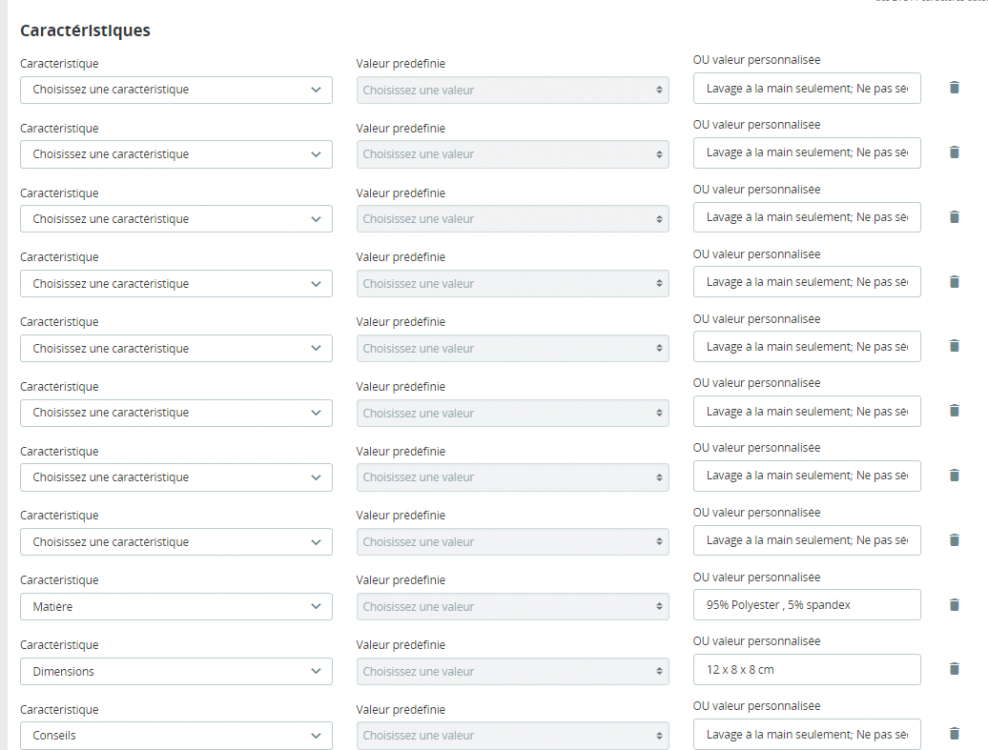Open predefined value dropdown in Dimensions row
This screenshot has width=988, height=750.
click(512, 671)
